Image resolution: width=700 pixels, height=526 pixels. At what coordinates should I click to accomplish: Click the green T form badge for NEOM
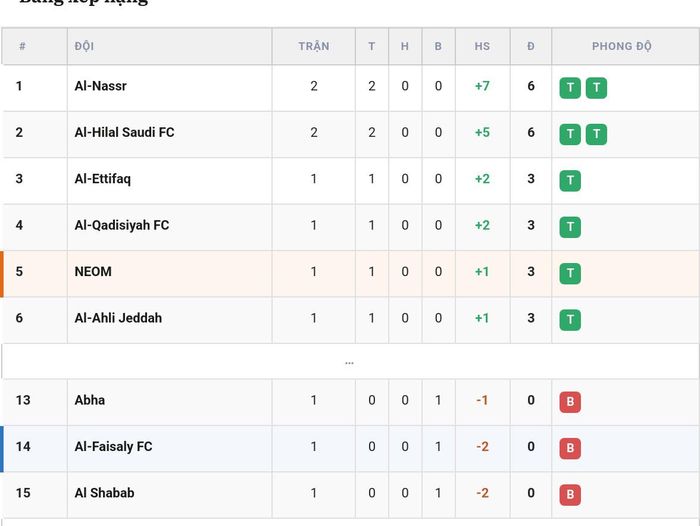click(570, 274)
